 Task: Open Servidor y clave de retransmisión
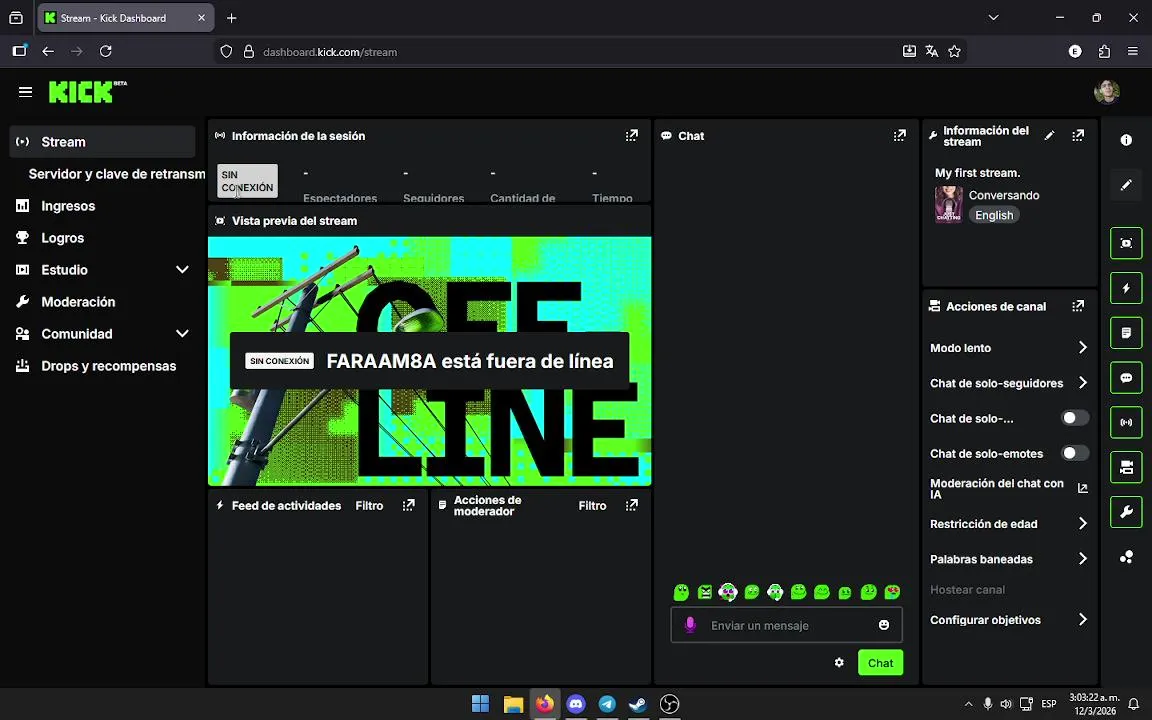click(x=117, y=174)
